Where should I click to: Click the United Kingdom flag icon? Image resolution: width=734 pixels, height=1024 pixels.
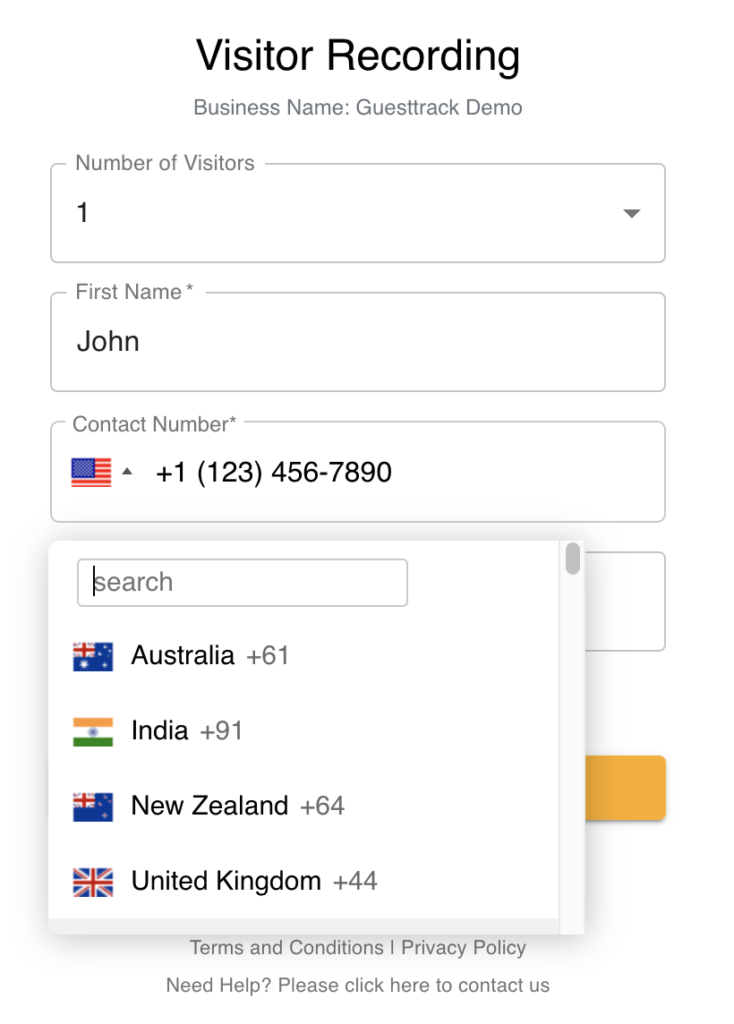[x=93, y=881]
